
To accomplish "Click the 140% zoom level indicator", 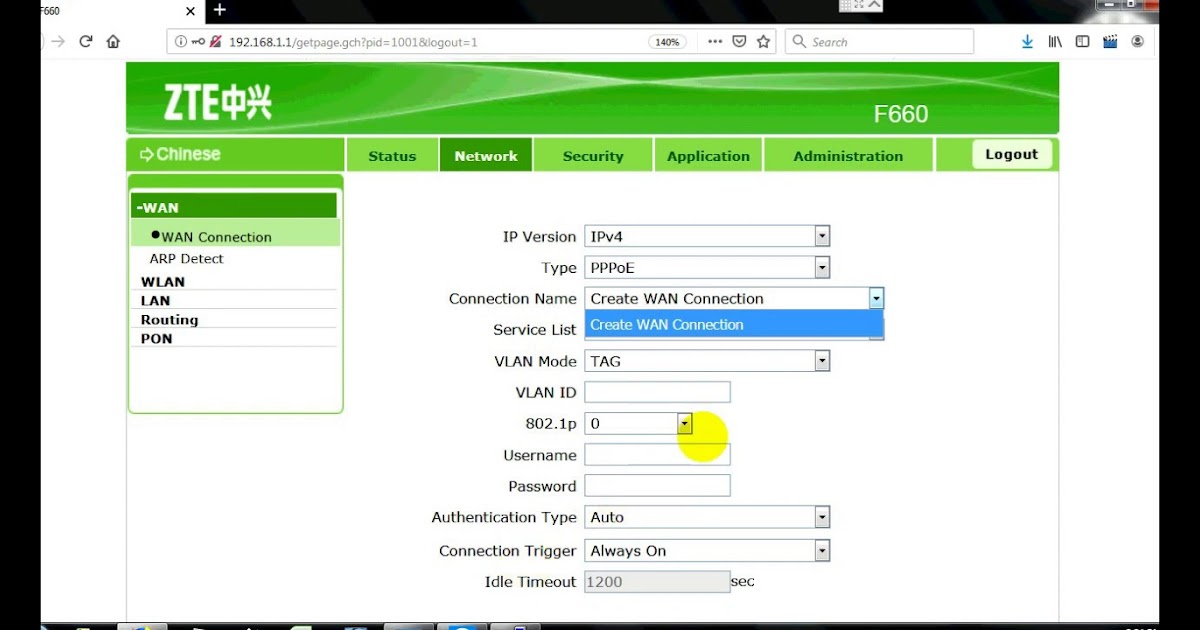I will pyautogui.click(x=666, y=42).
